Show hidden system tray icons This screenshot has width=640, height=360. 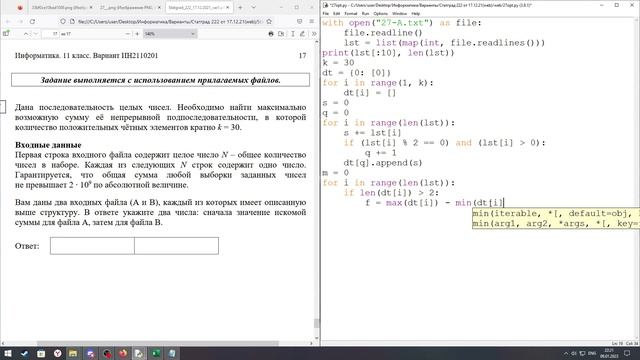[x=566, y=353]
